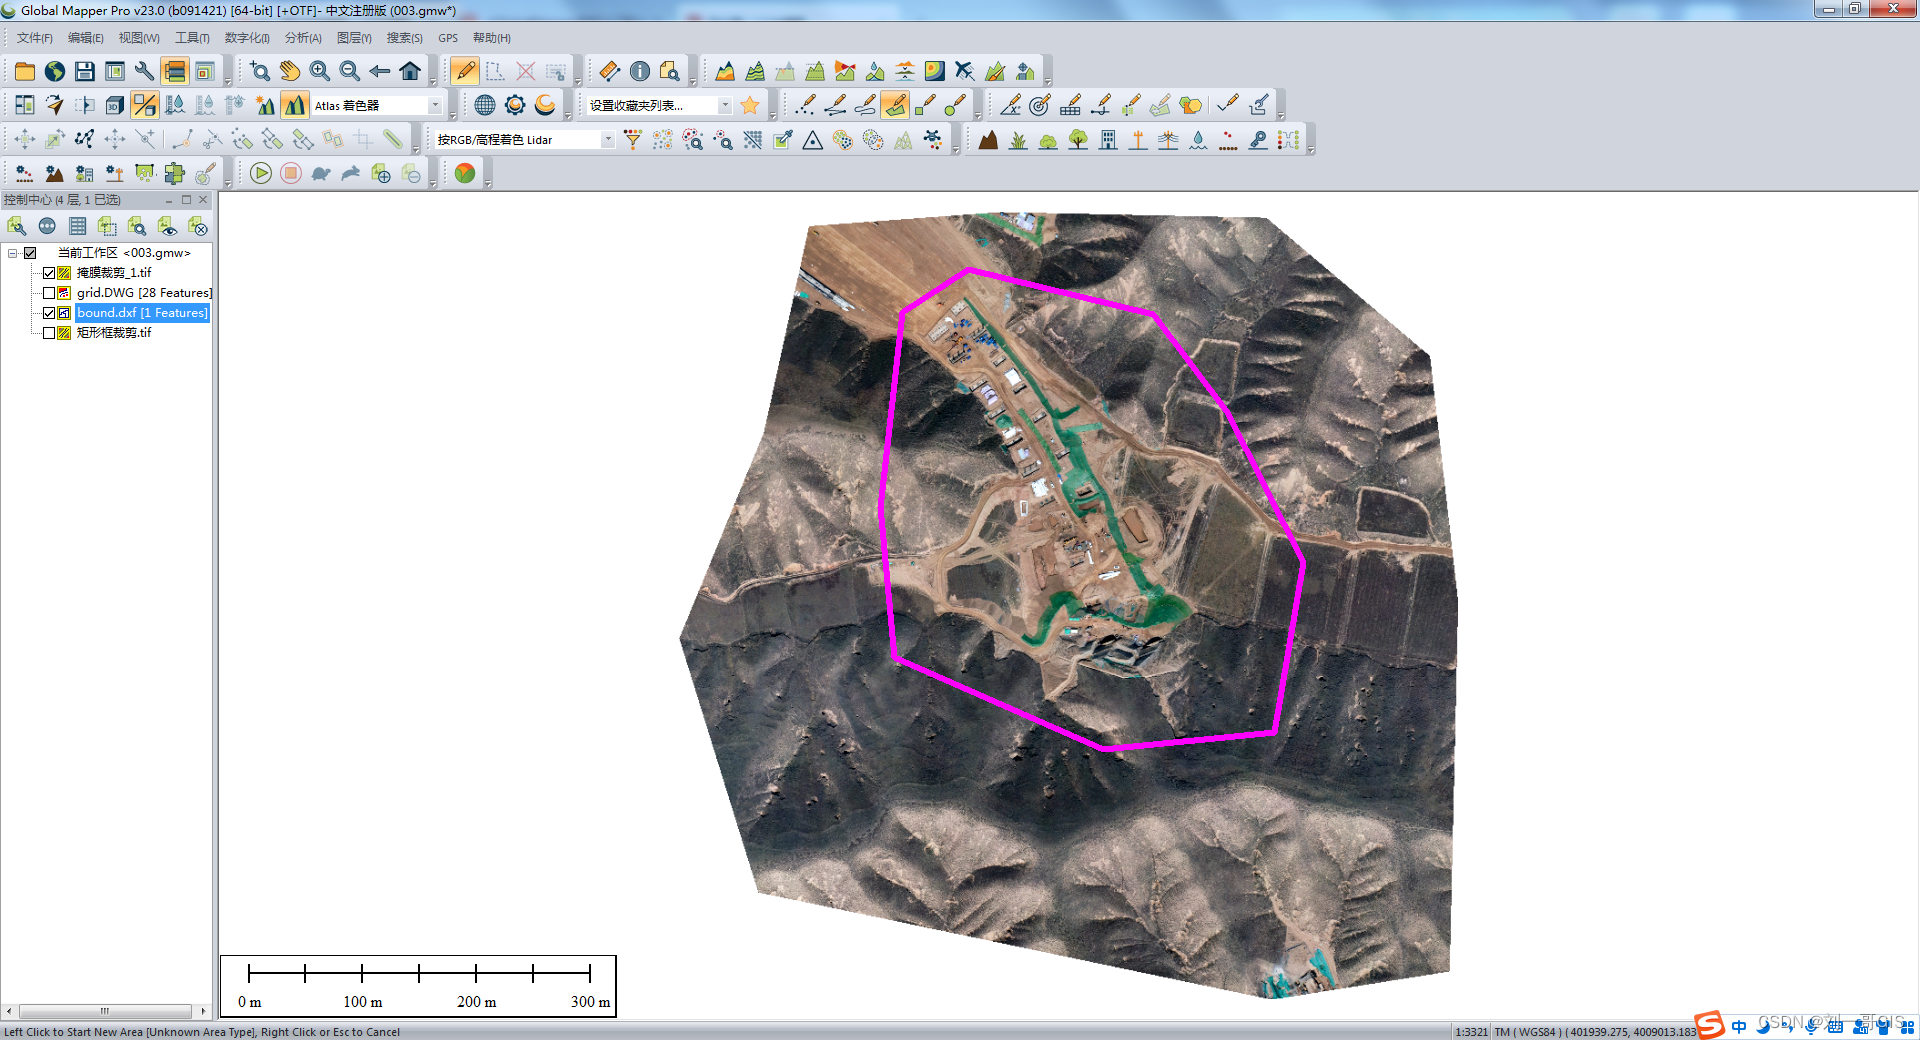Viewport: 1920px width, 1040px height.
Task: Open the Atlas 着色器 shader dropdown
Action: (x=435, y=105)
